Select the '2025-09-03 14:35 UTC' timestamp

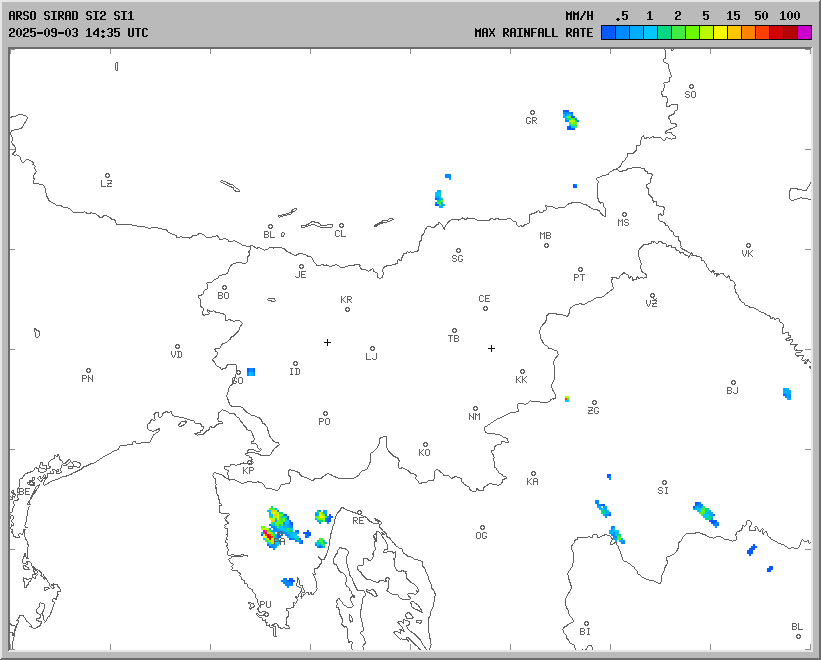(79, 32)
